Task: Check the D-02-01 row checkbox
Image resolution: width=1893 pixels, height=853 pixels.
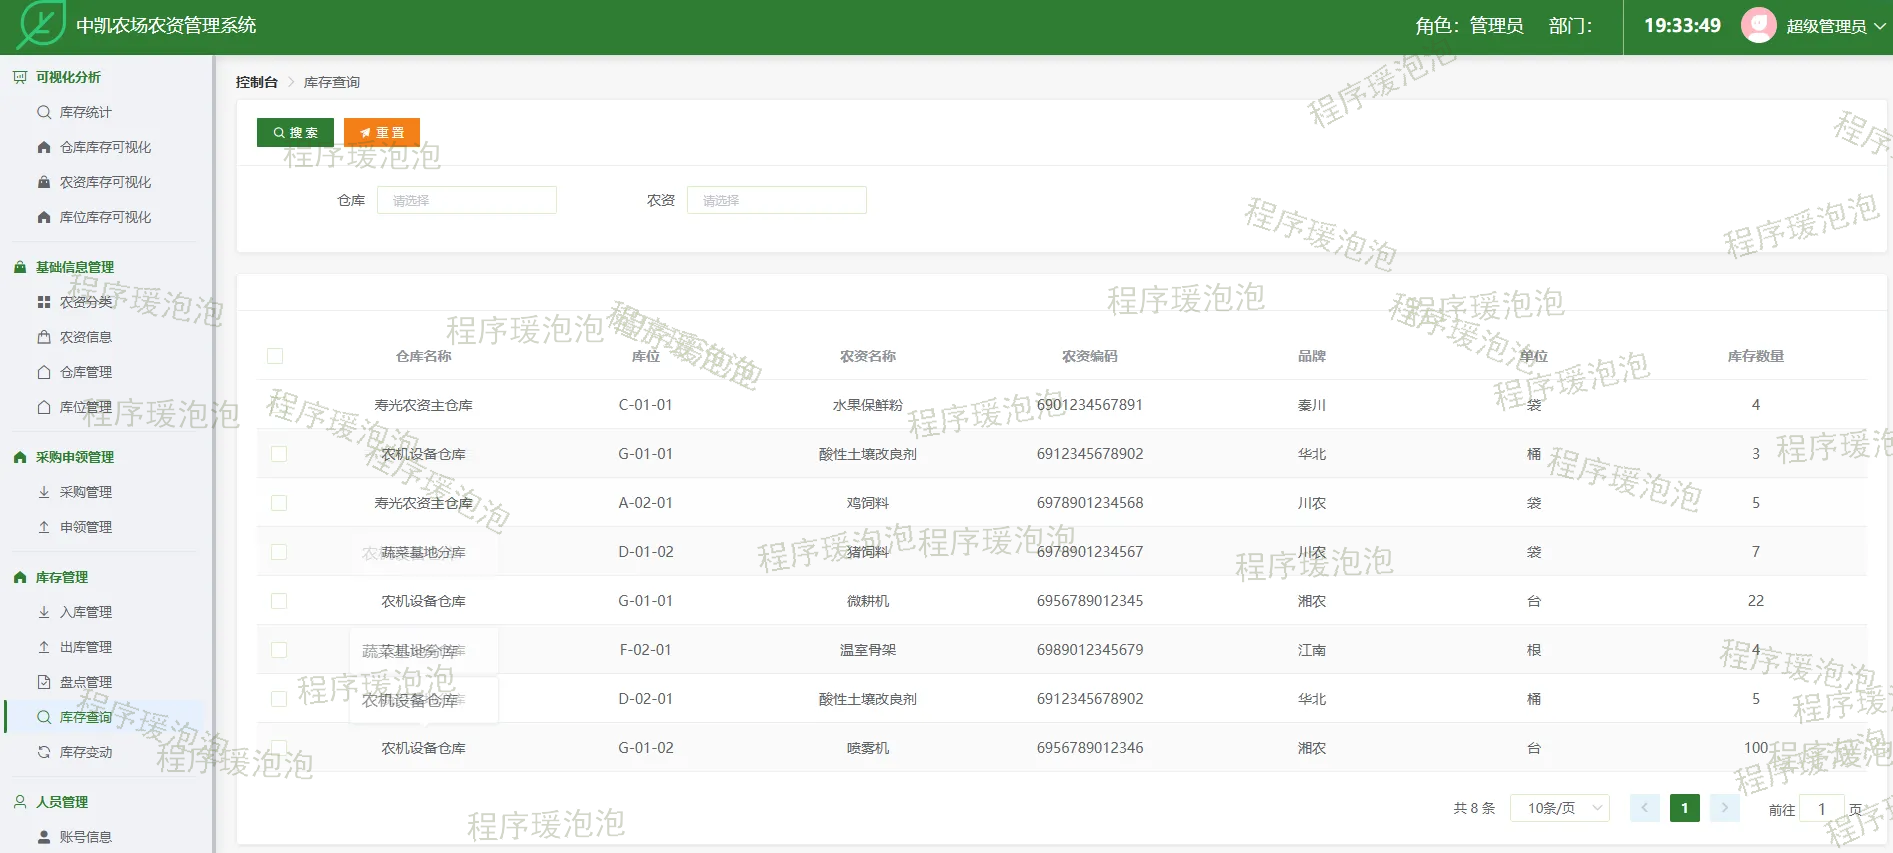Action: pyautogui.click(x=279, y=699)
